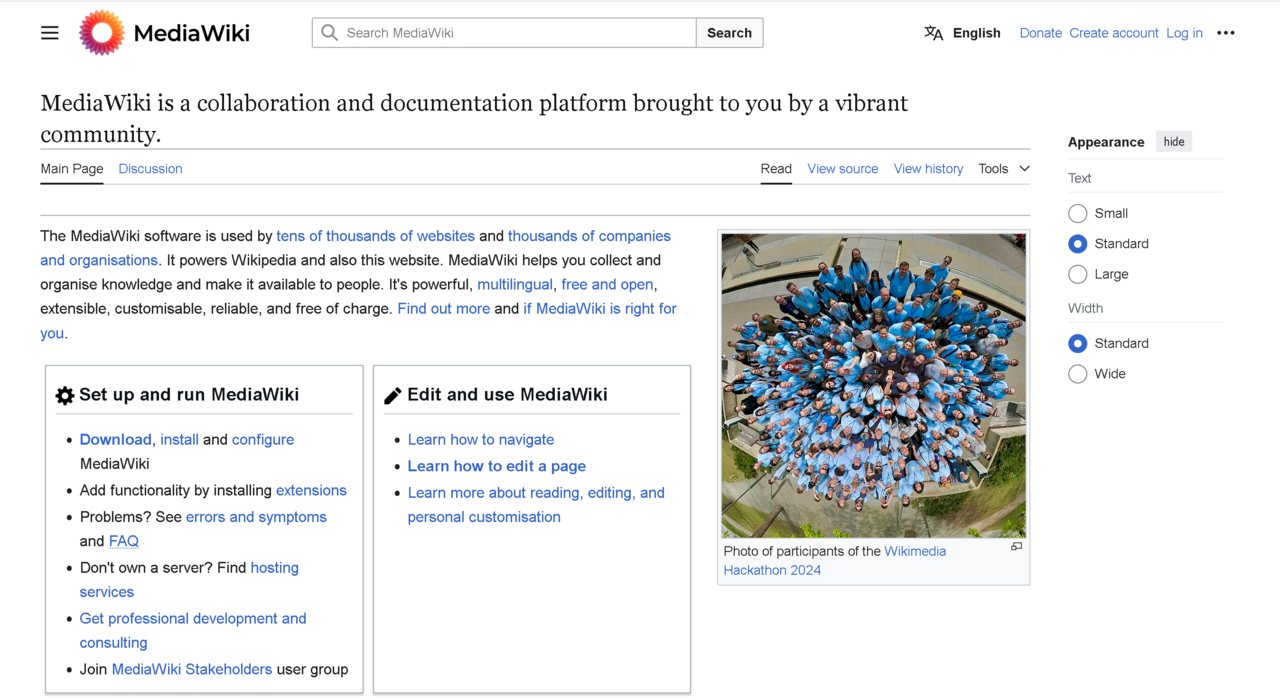Open the hosting services link
Viewport: 1280px width, 700px height.
click(x=274, y=568)
